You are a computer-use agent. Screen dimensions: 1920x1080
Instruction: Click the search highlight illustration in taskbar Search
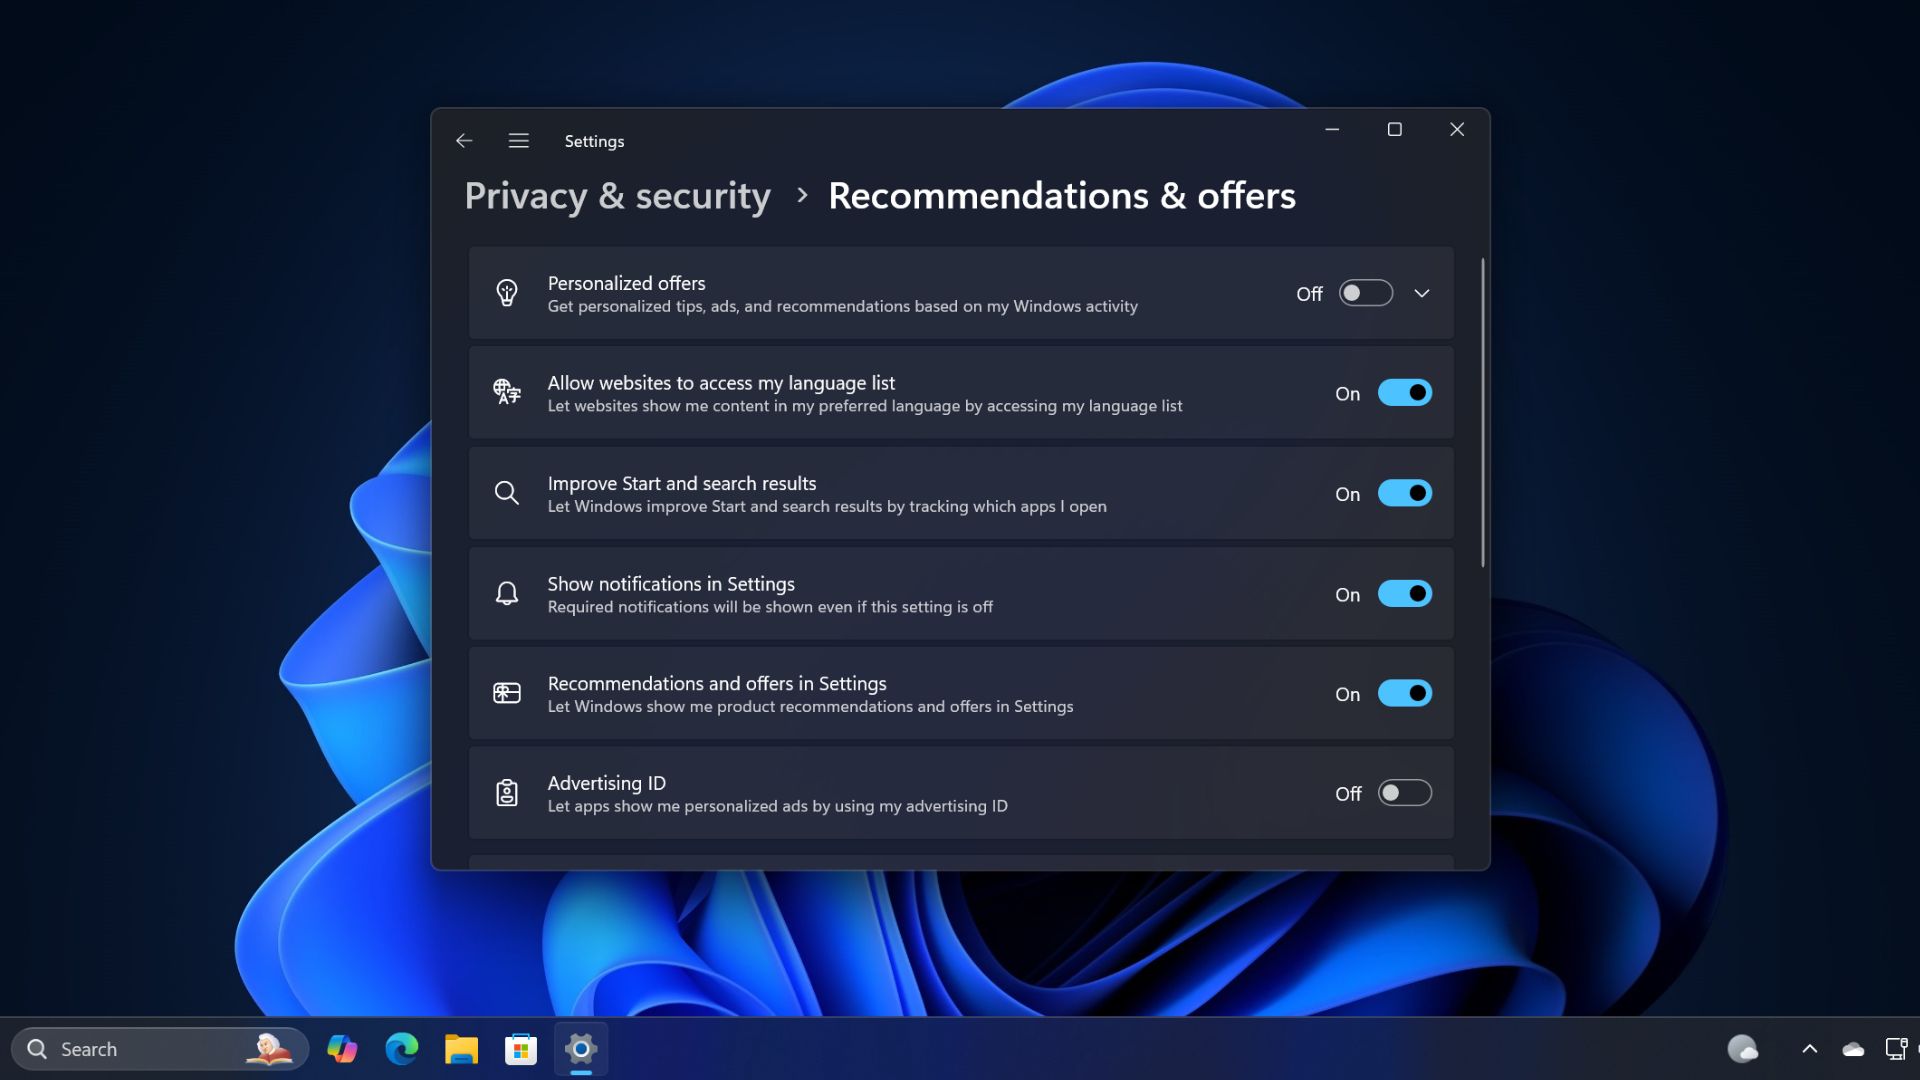269,1049
